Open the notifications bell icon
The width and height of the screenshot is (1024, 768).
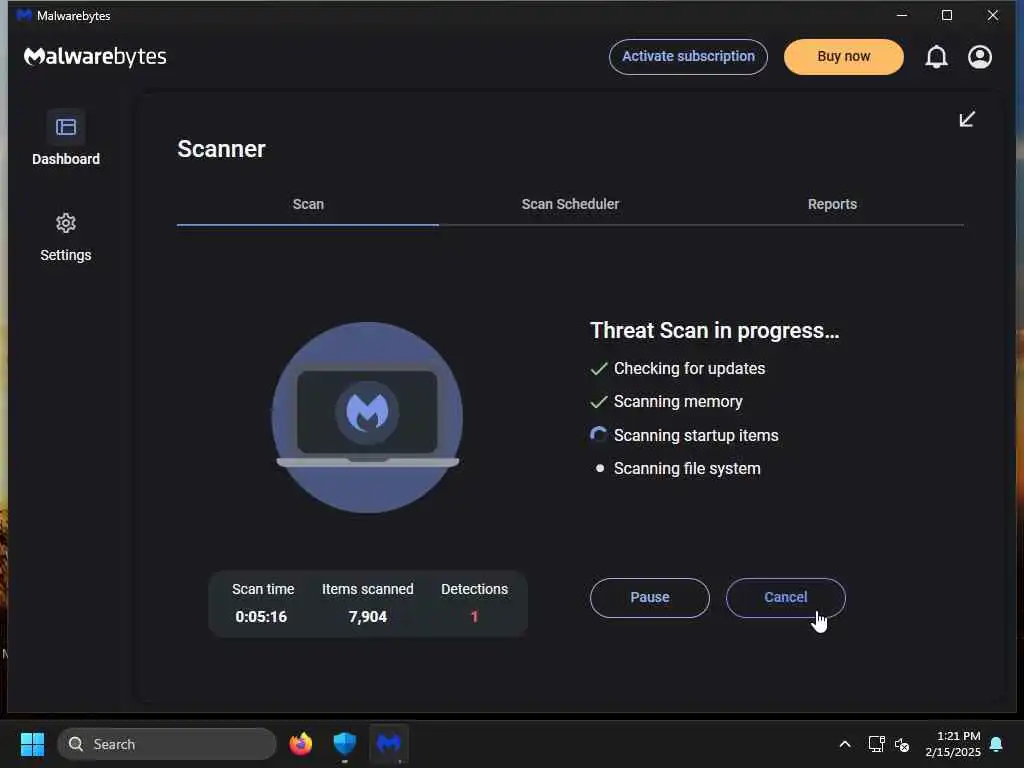[936, 57]
